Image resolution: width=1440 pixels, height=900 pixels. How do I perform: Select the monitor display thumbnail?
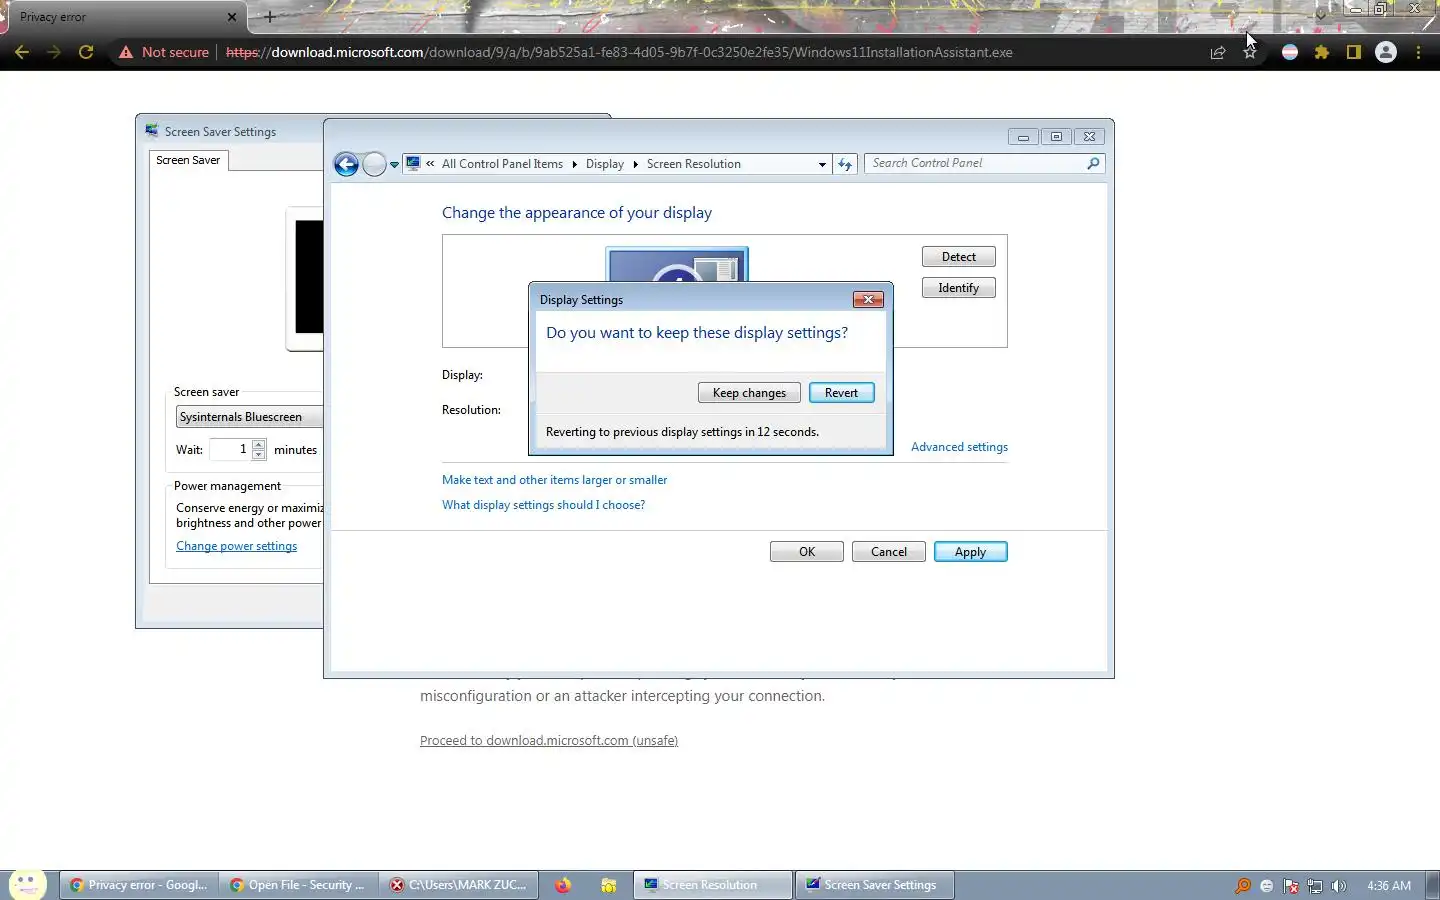click(677, 265)
